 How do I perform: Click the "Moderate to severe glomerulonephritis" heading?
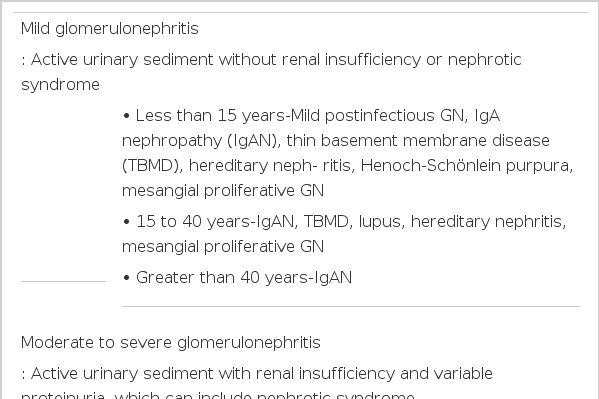point(171,342)
